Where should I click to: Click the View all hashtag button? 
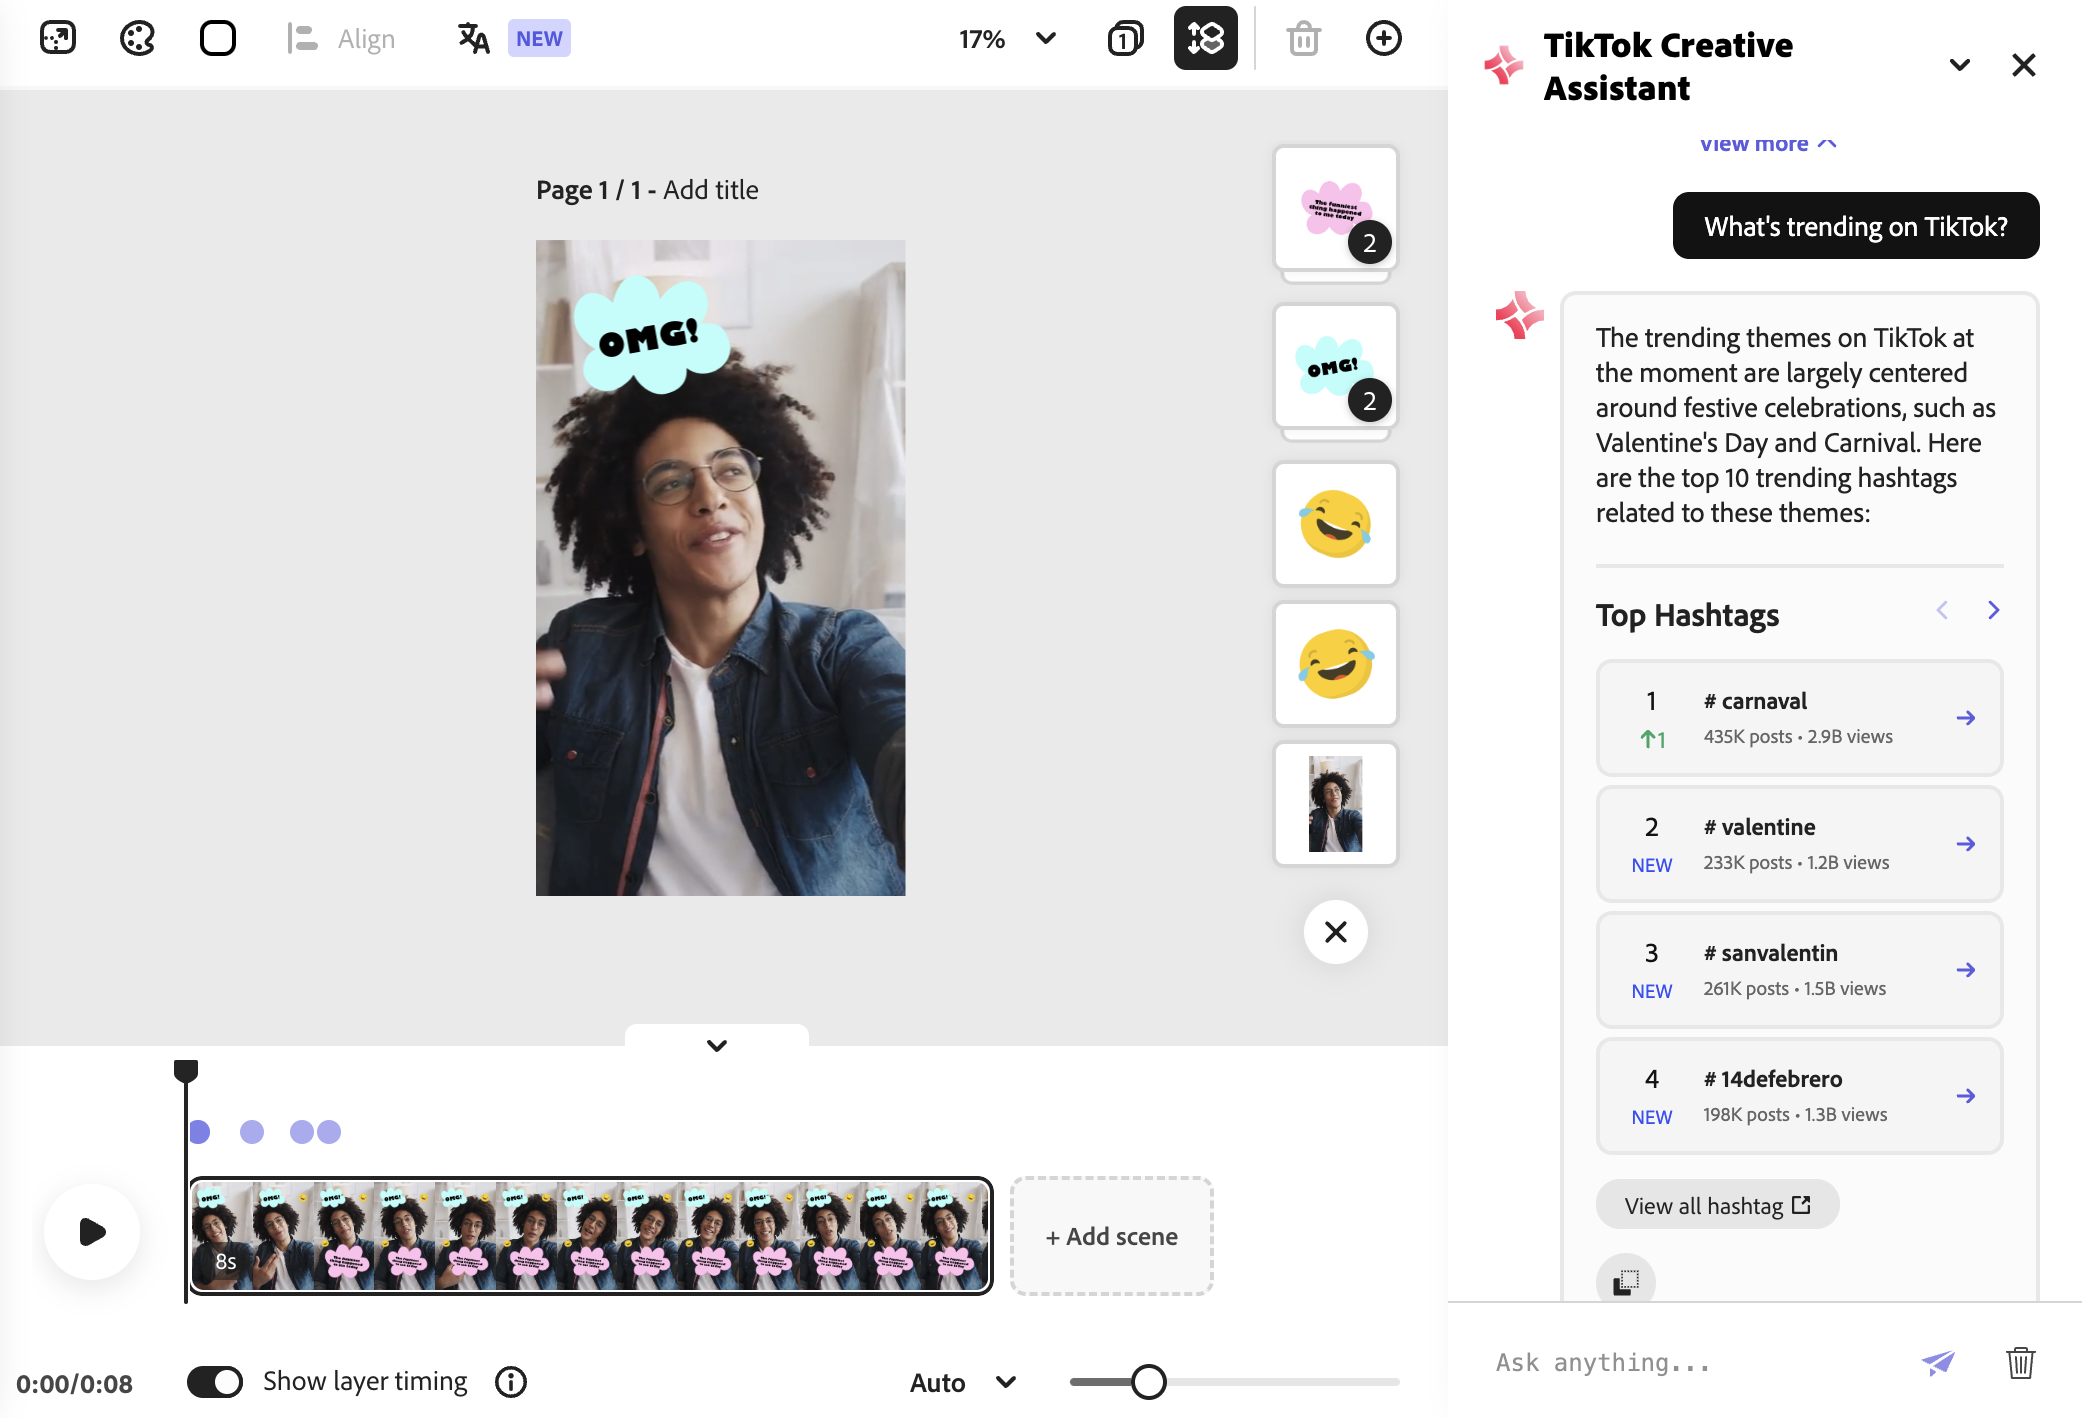(x=1716, y=1205)
